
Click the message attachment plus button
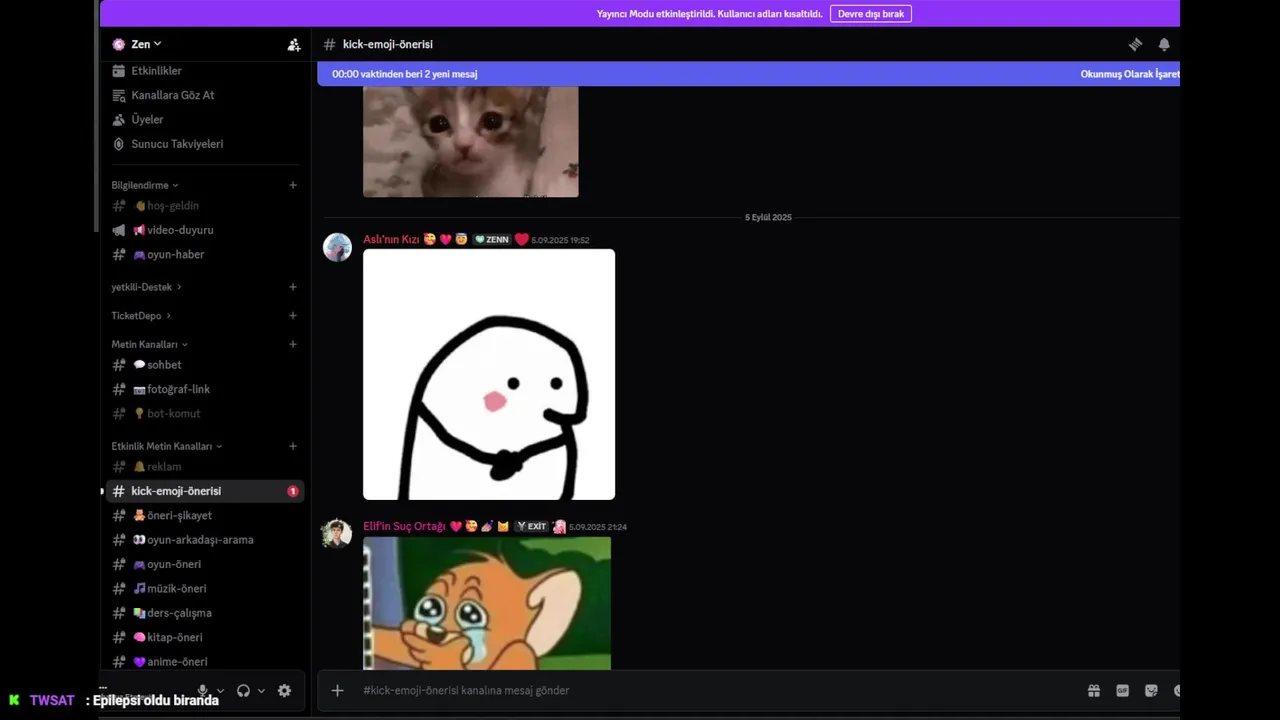pyautogui.click(x=337, y=691)
